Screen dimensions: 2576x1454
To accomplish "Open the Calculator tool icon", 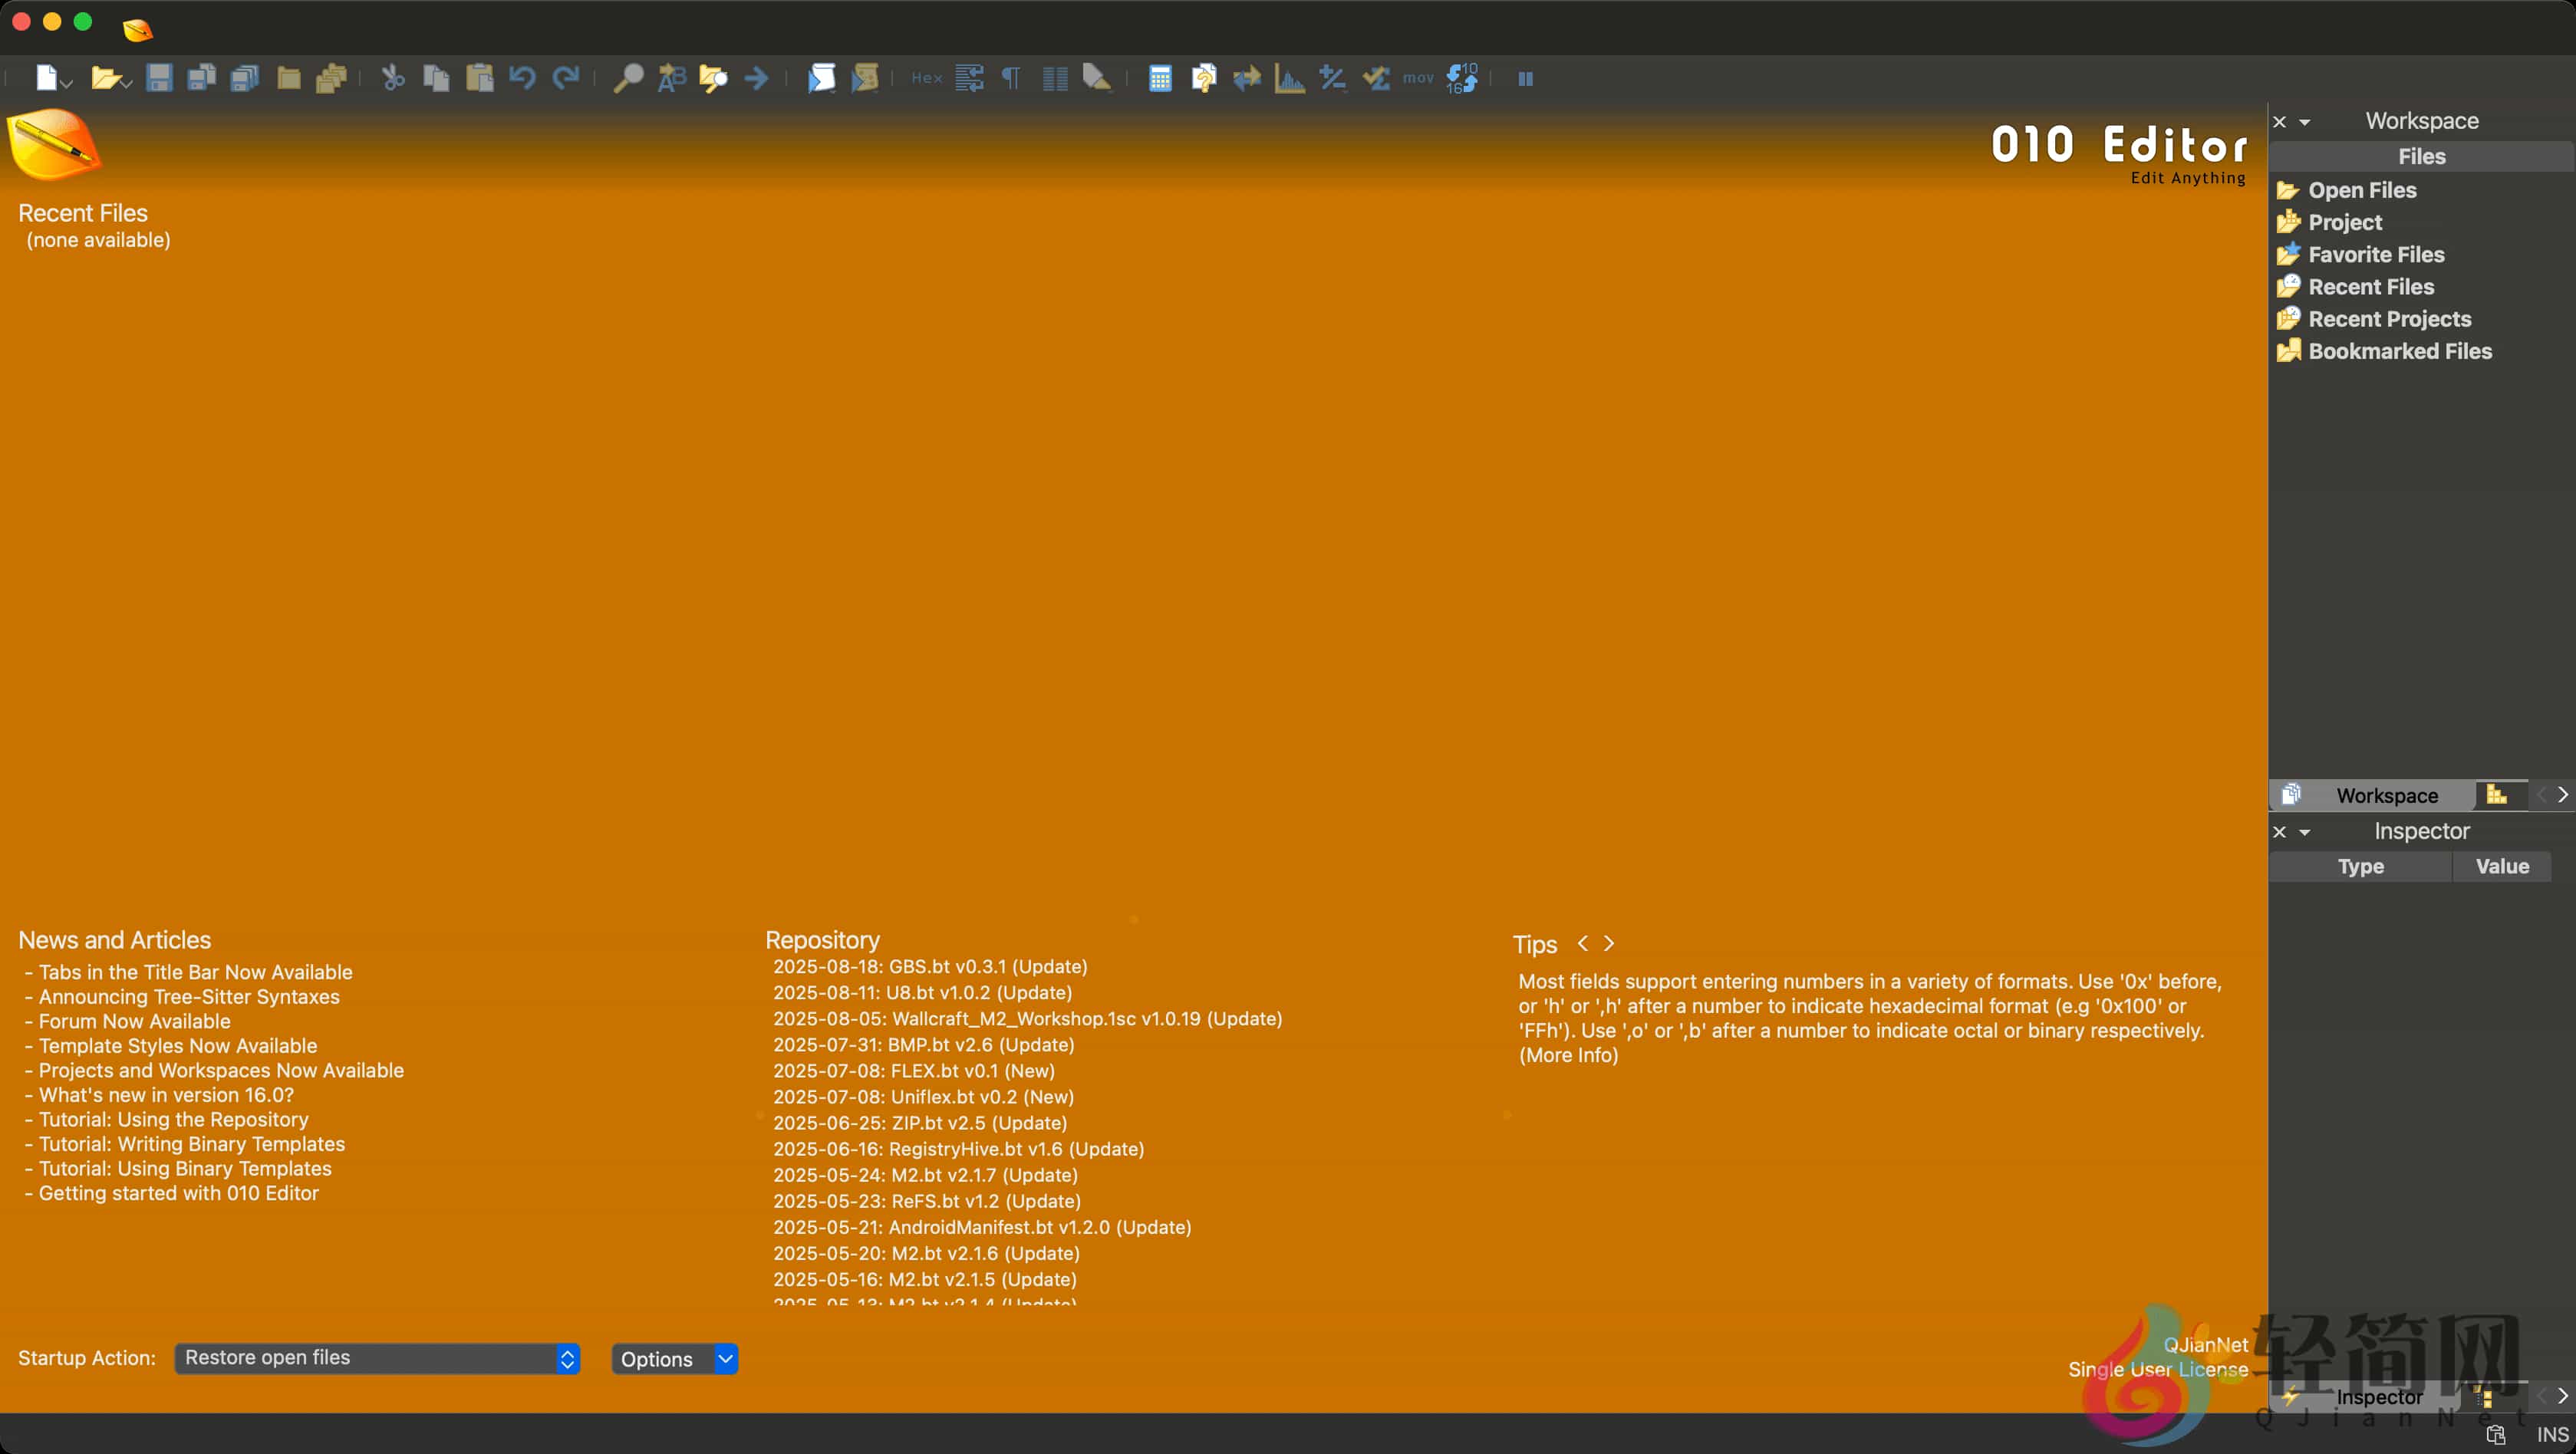I will (1160, 78).
